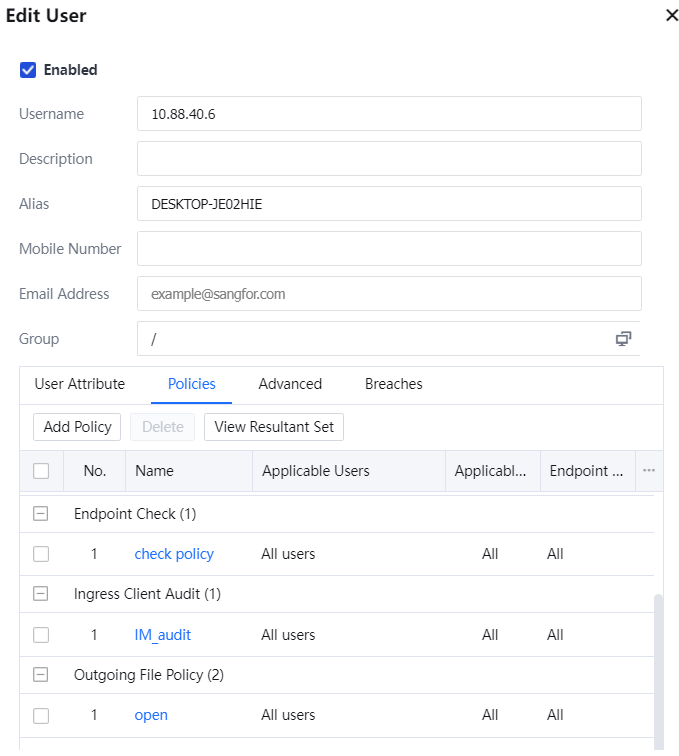Screen dimensions: 679x756
Task: Open the Advanced tab
Action: (290, 384)
